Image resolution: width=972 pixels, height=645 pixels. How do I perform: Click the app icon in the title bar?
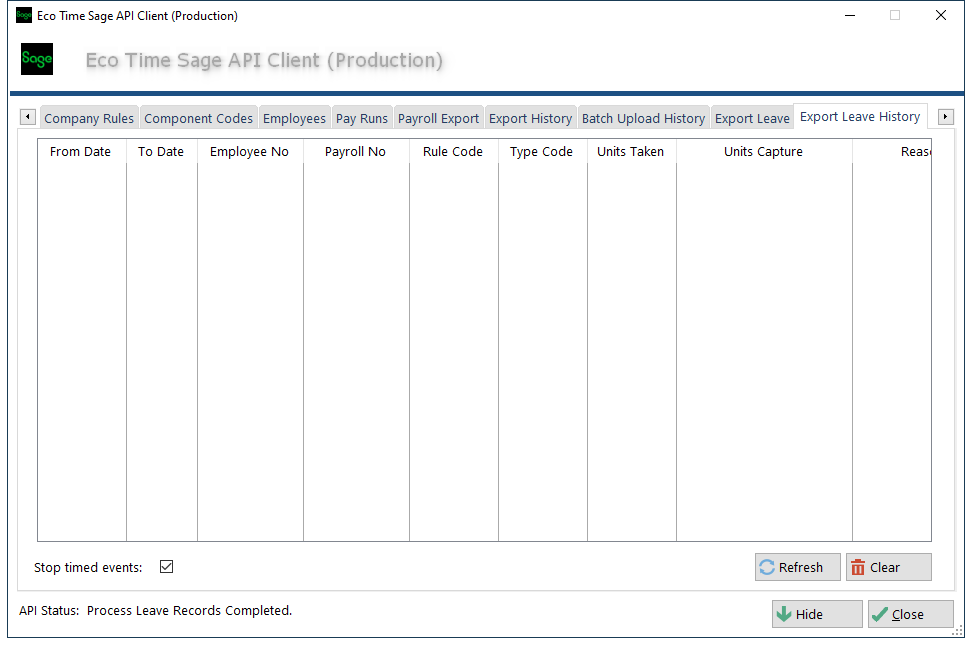tap(24, 16)
